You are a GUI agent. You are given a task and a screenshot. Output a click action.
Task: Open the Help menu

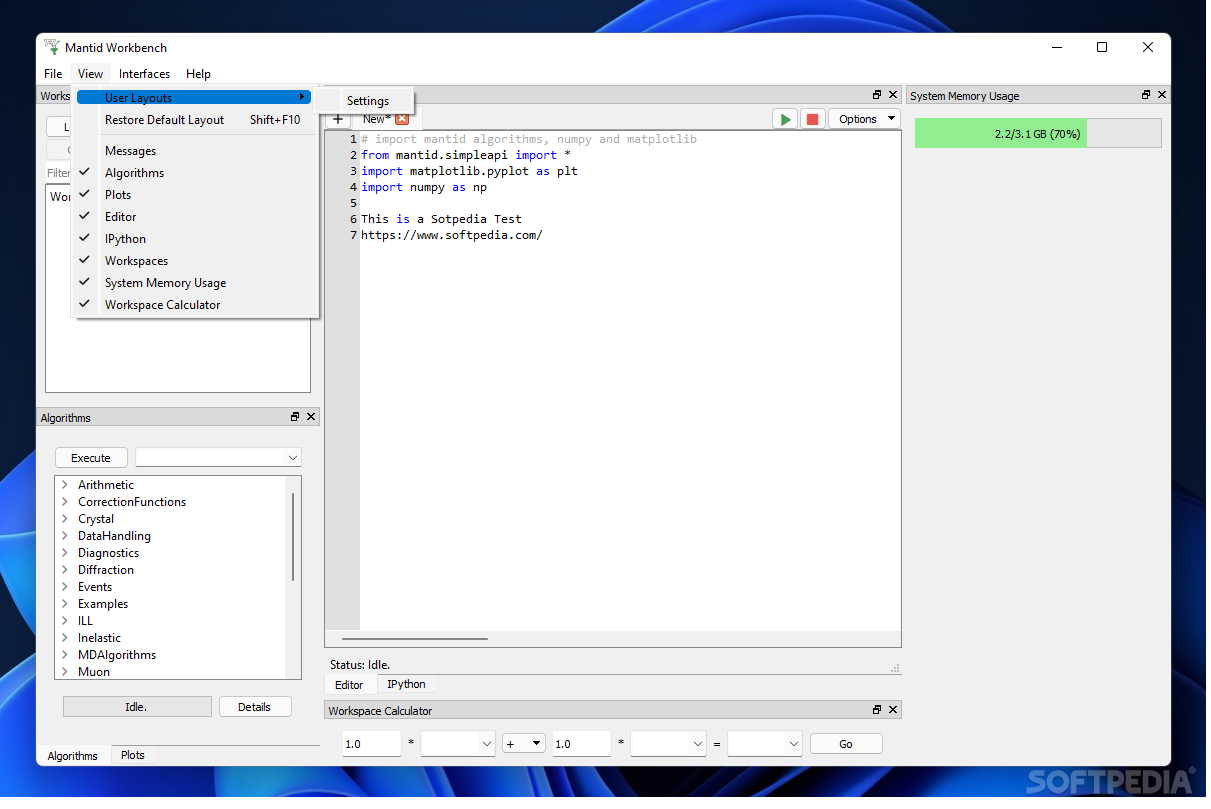coord(198,74)
